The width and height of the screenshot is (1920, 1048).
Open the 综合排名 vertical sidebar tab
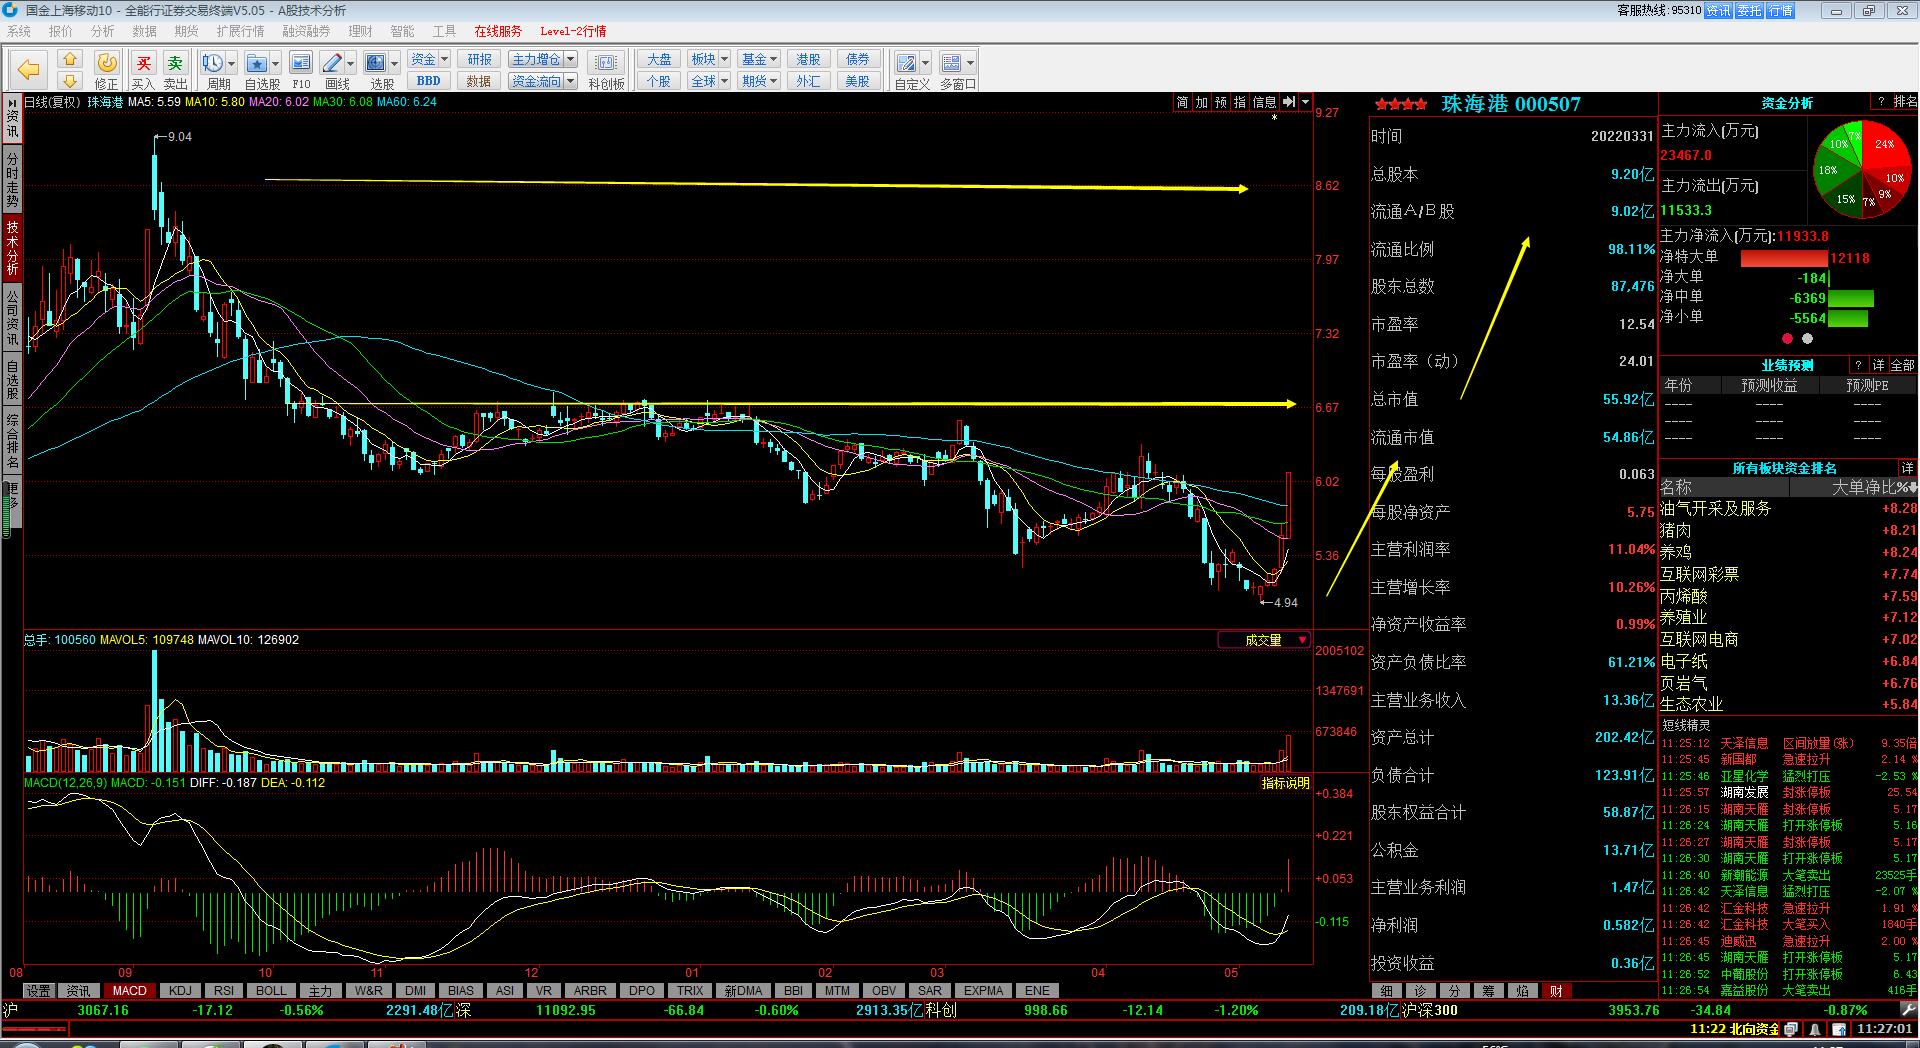[12, 441]
